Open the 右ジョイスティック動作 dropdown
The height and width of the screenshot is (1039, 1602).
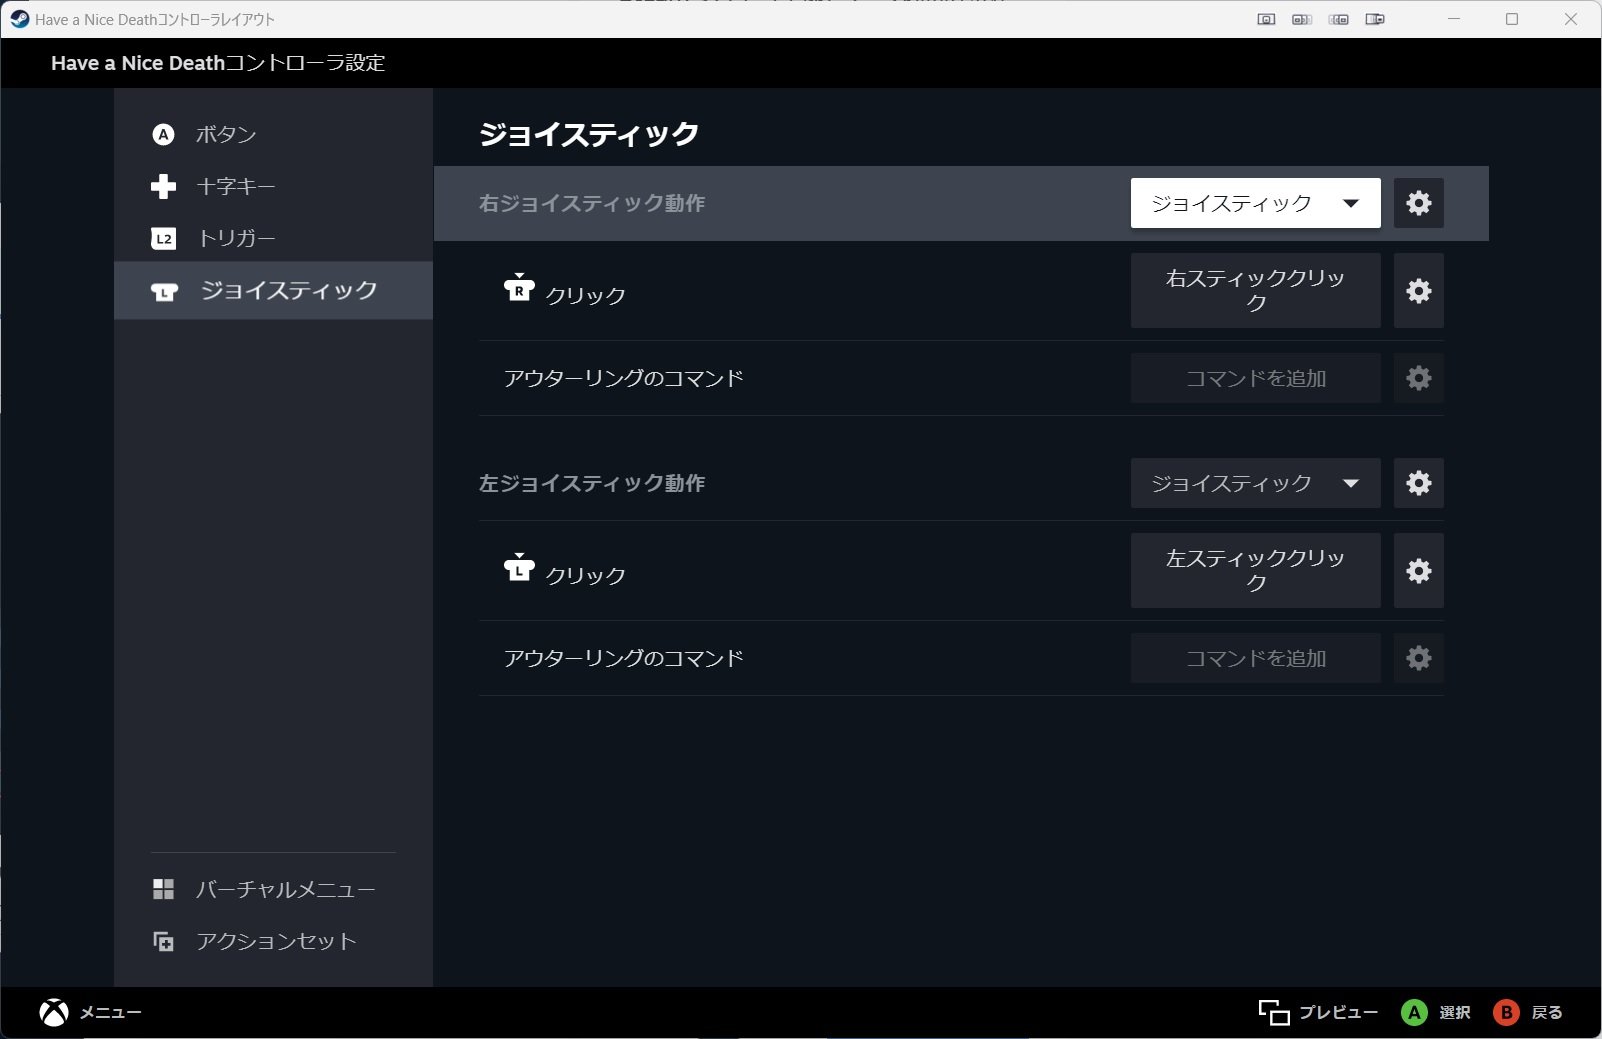(1255, 203)
